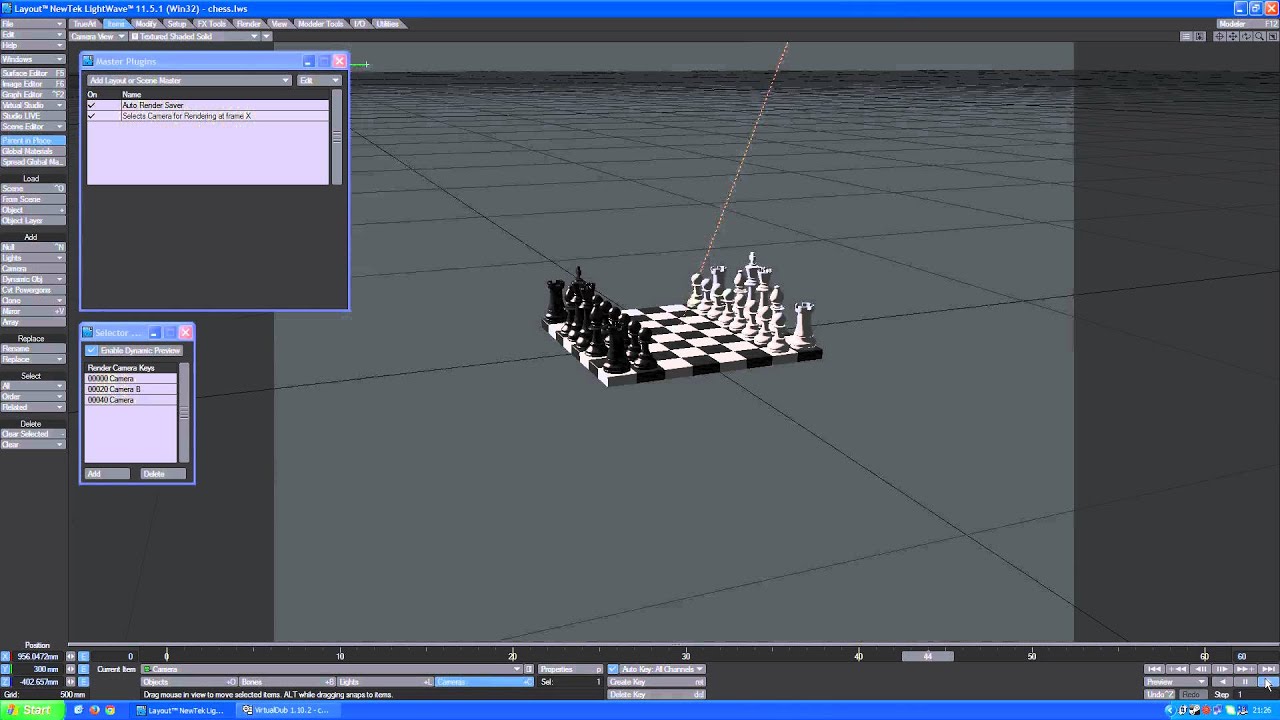The width and height of the screenshot is (1280, 720).
Task: Switch selection mode to Cameras
Action: [484, 682]
